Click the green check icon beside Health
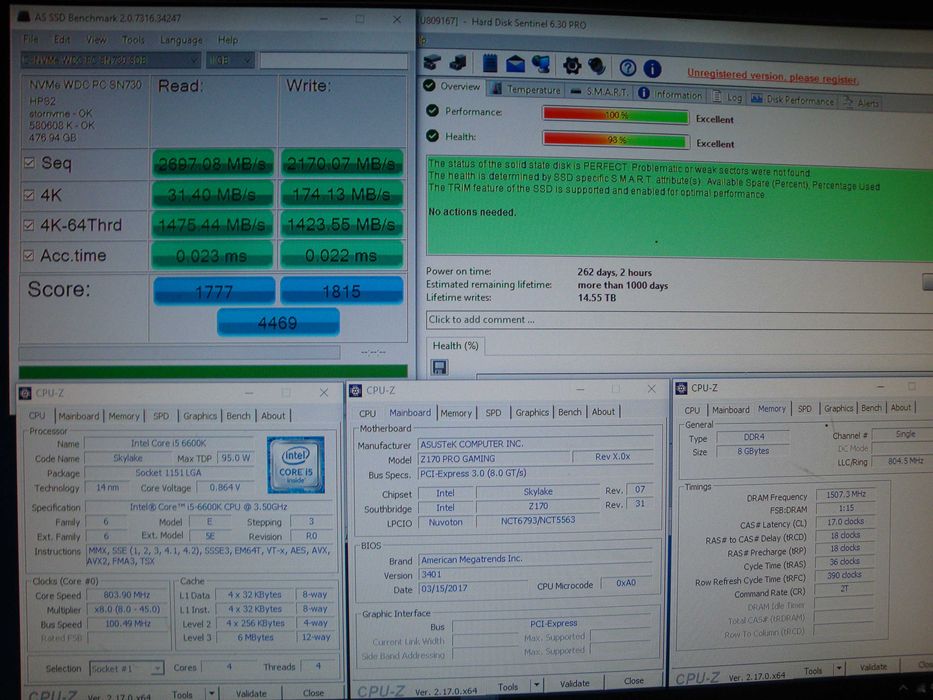Screen dimensions: 933x700 click(x=433, y=136)
